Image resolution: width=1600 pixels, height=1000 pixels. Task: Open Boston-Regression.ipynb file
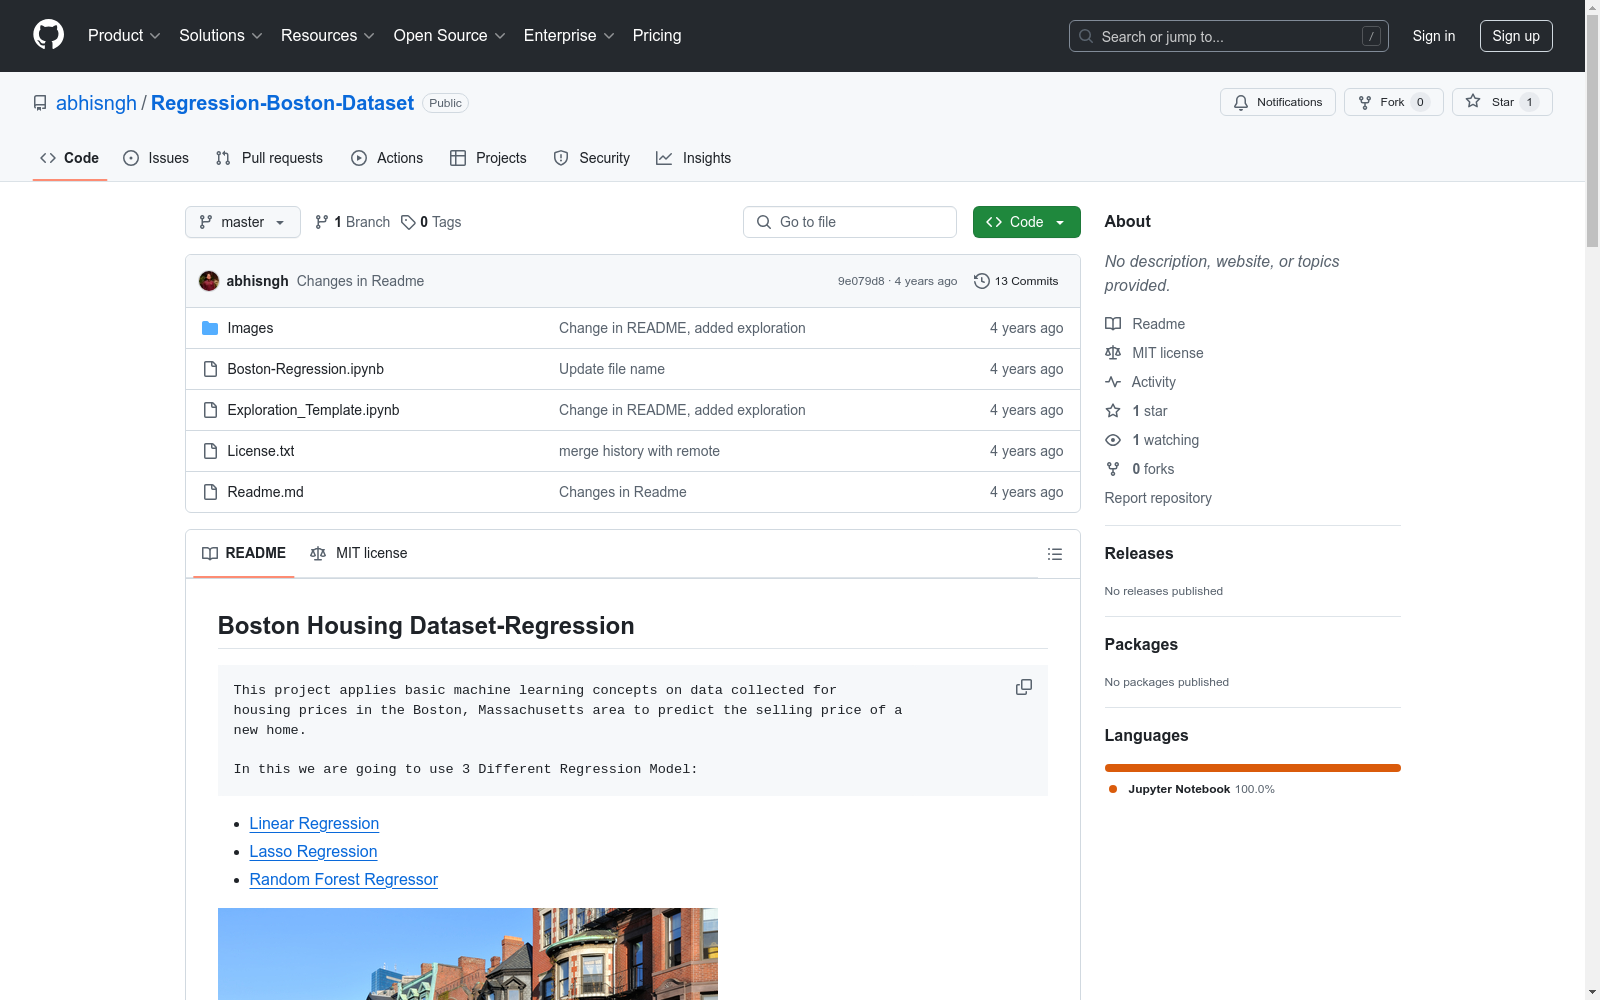305,369
